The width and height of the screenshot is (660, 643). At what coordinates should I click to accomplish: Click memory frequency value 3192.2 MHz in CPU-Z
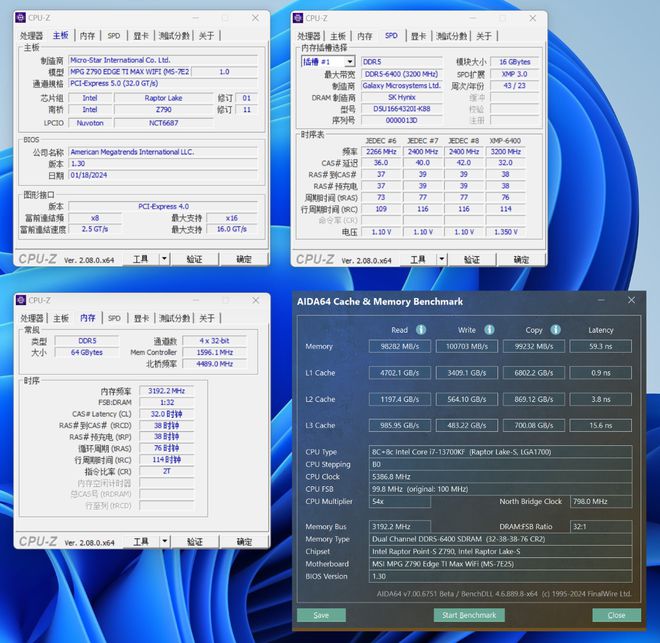(167, 391)
